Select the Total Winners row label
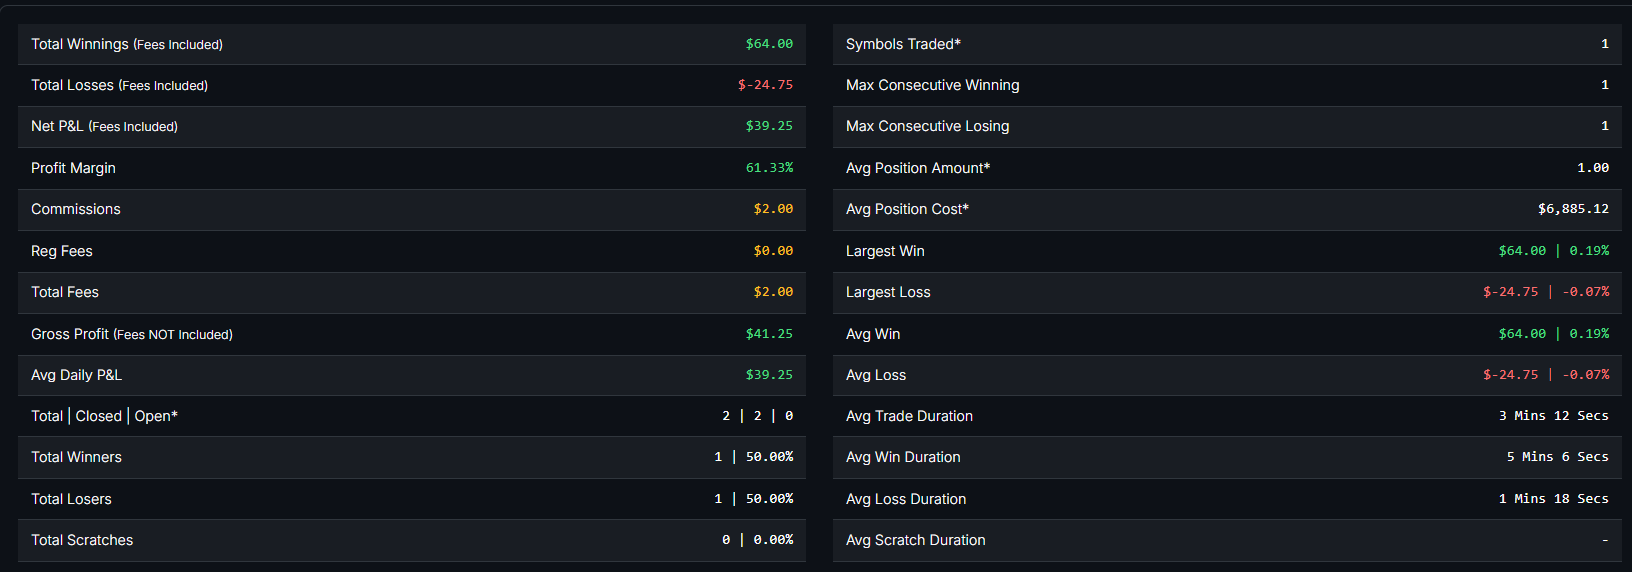 point(76,457)
